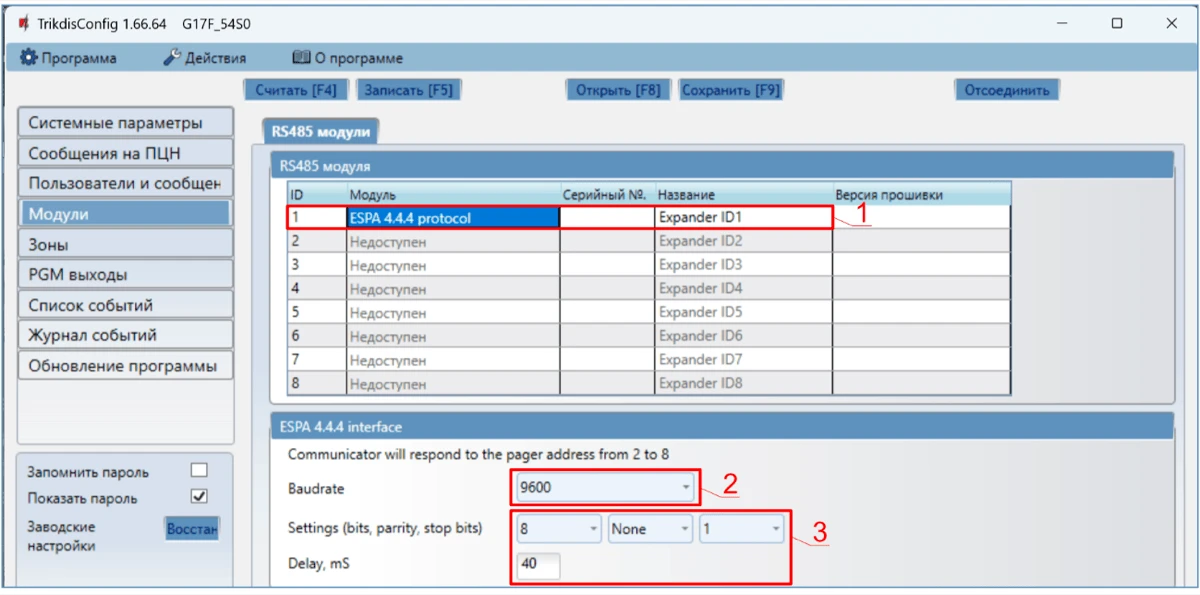The height and width of the screenshot is (595, 1200).
Task: Click the Delay, mS input field
Action: (538, 564)
